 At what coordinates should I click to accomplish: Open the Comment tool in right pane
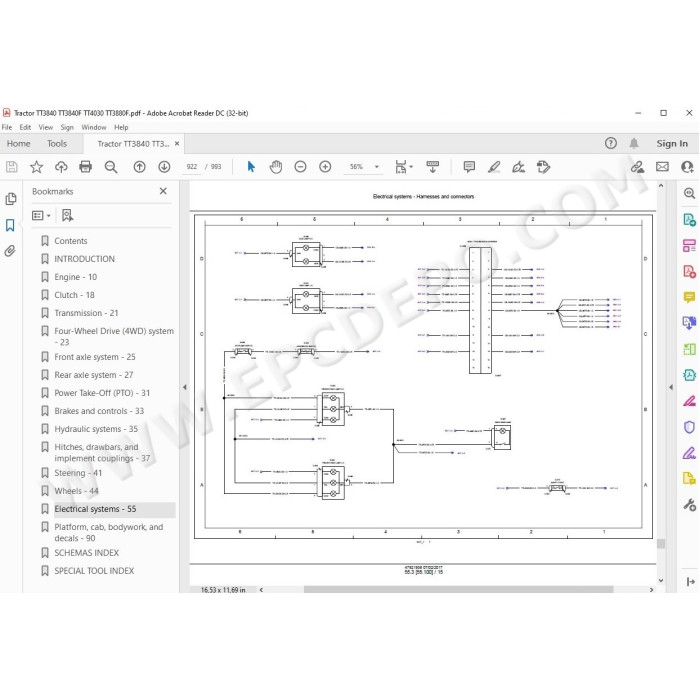pyautogui.click(x=689, y=297)
